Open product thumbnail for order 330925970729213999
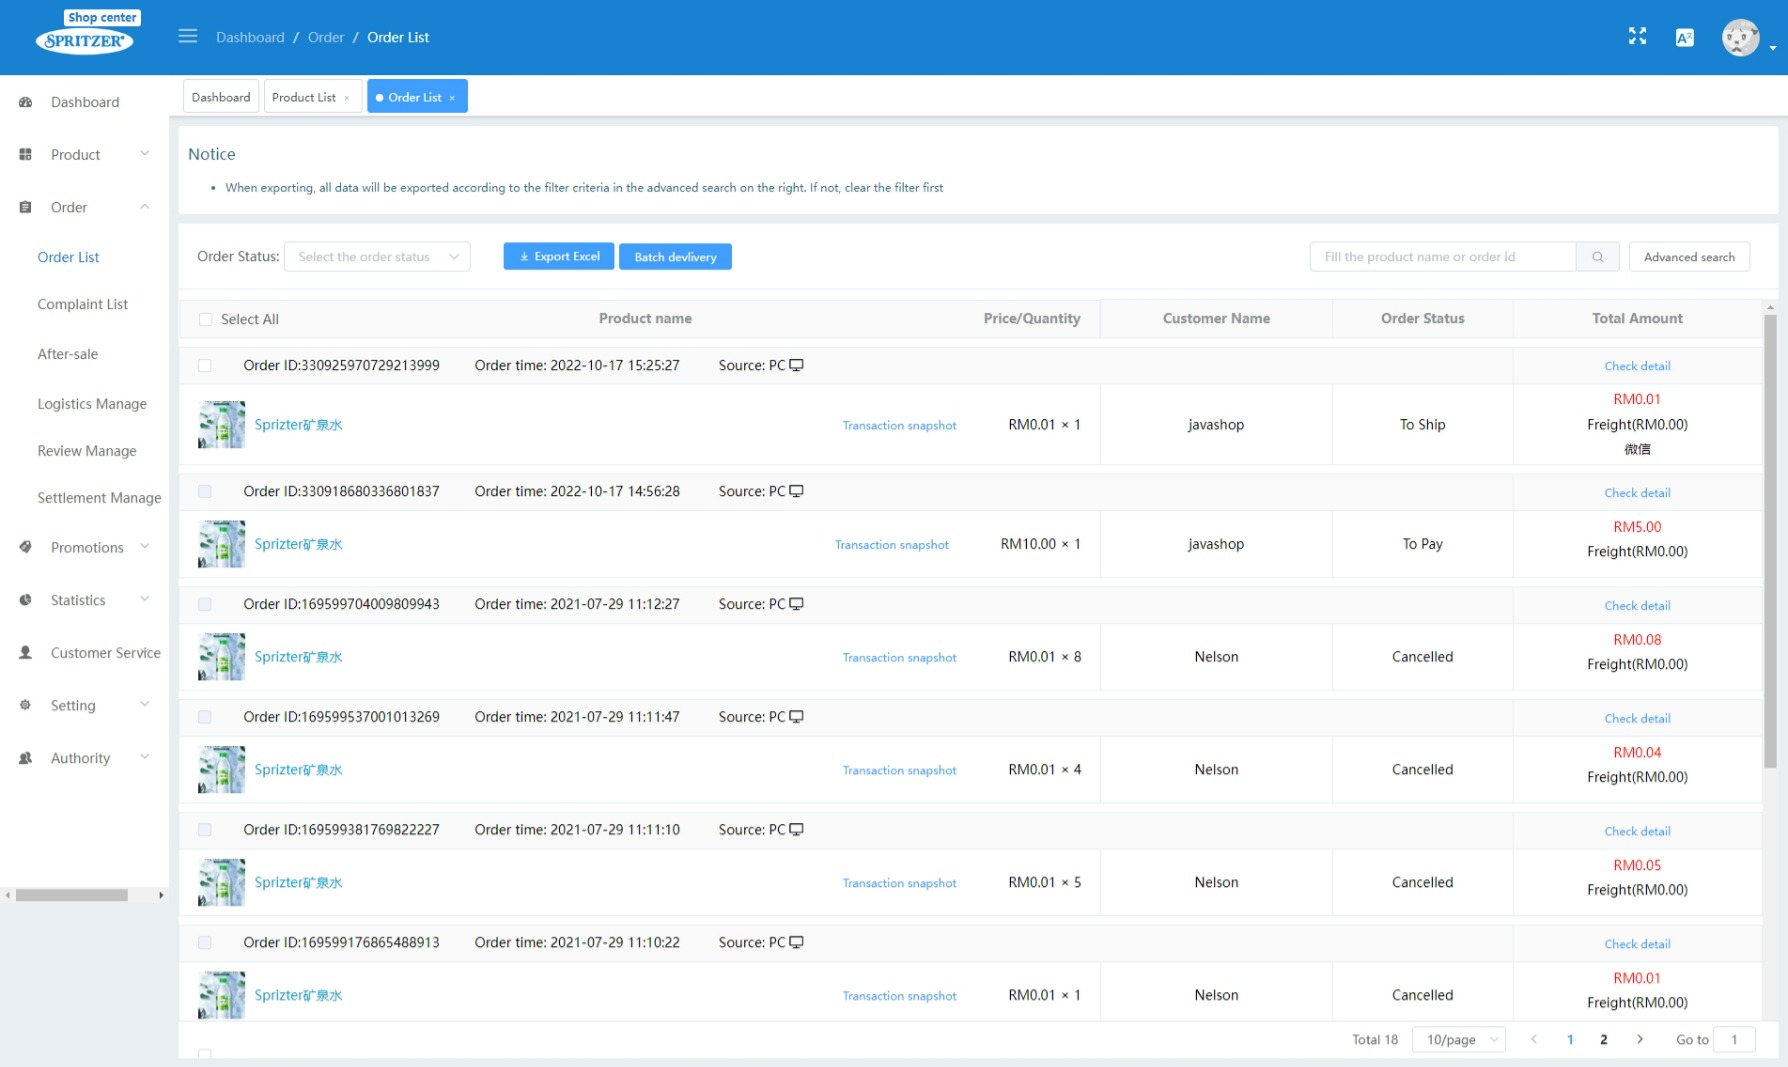 click(x=221, y=425)
